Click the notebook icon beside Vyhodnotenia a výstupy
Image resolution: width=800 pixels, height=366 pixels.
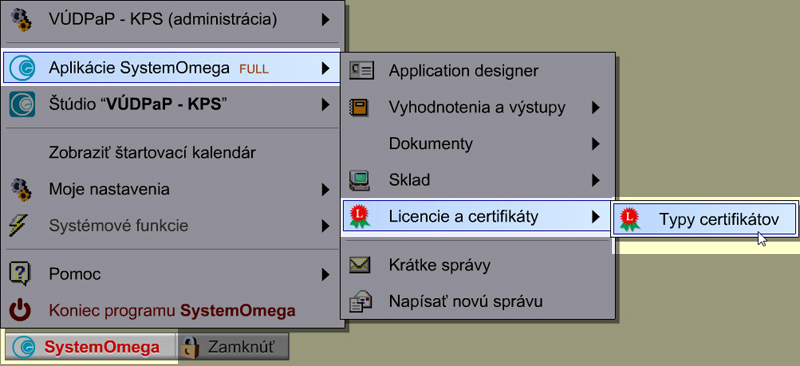[x=358, y=108]
